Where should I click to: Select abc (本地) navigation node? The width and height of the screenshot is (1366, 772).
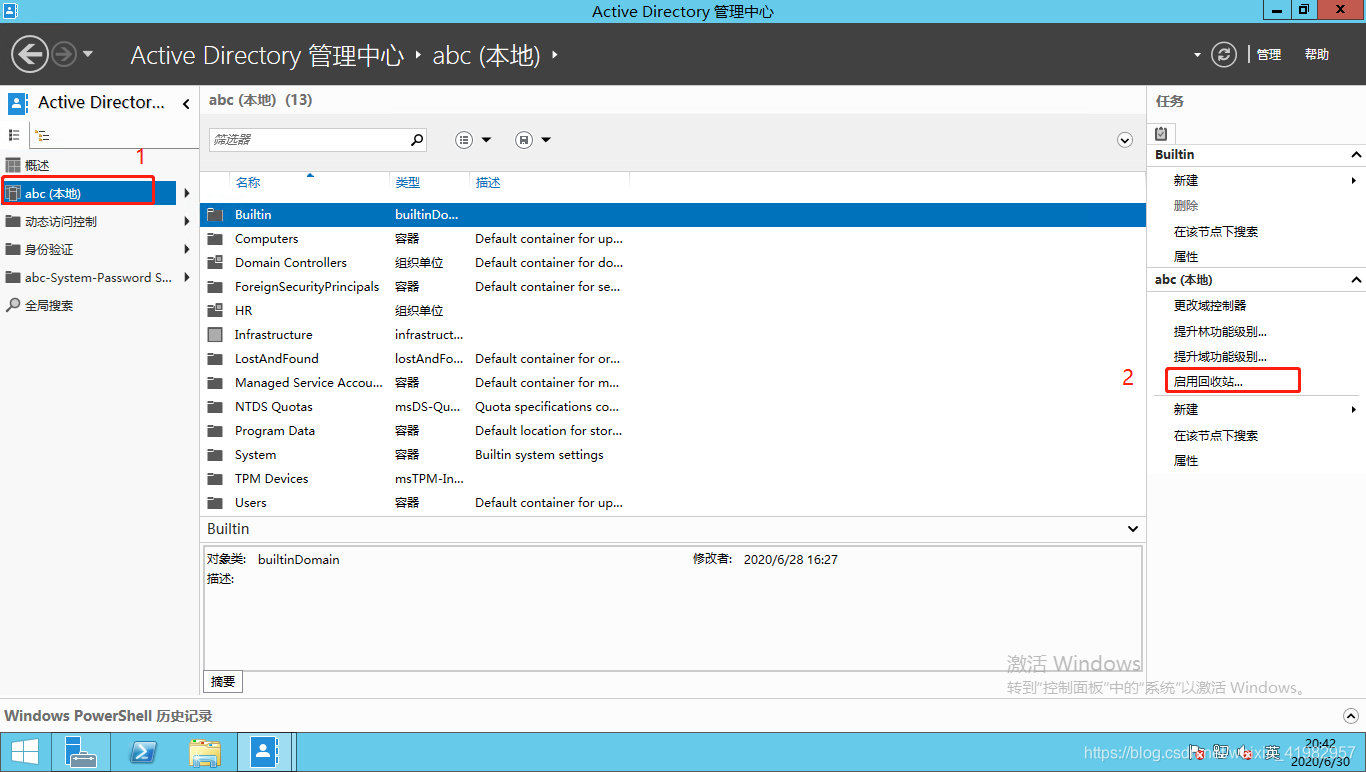coord(88,193)
